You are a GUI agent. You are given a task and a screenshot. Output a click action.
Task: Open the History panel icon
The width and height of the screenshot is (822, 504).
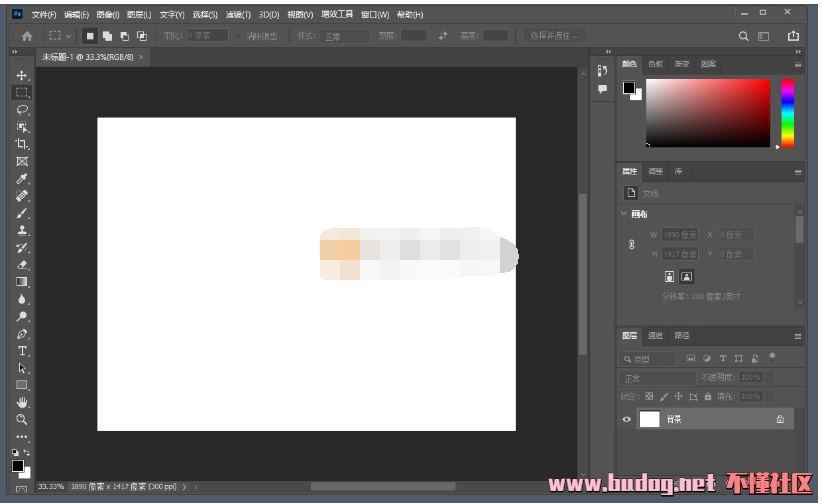(602, 71)
